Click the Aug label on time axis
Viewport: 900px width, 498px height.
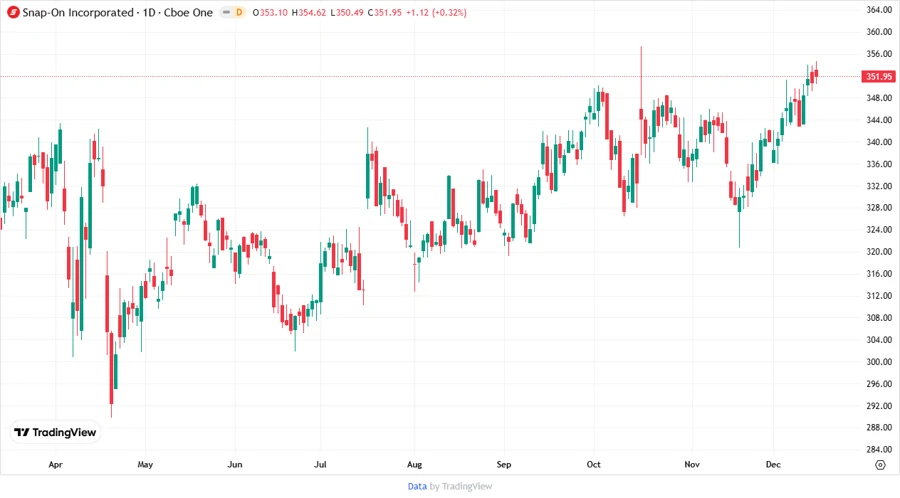point(414,464)
